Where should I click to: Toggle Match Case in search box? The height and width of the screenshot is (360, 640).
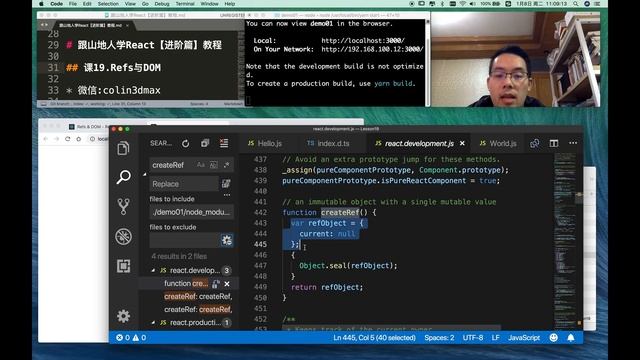[x=200, y=165]
